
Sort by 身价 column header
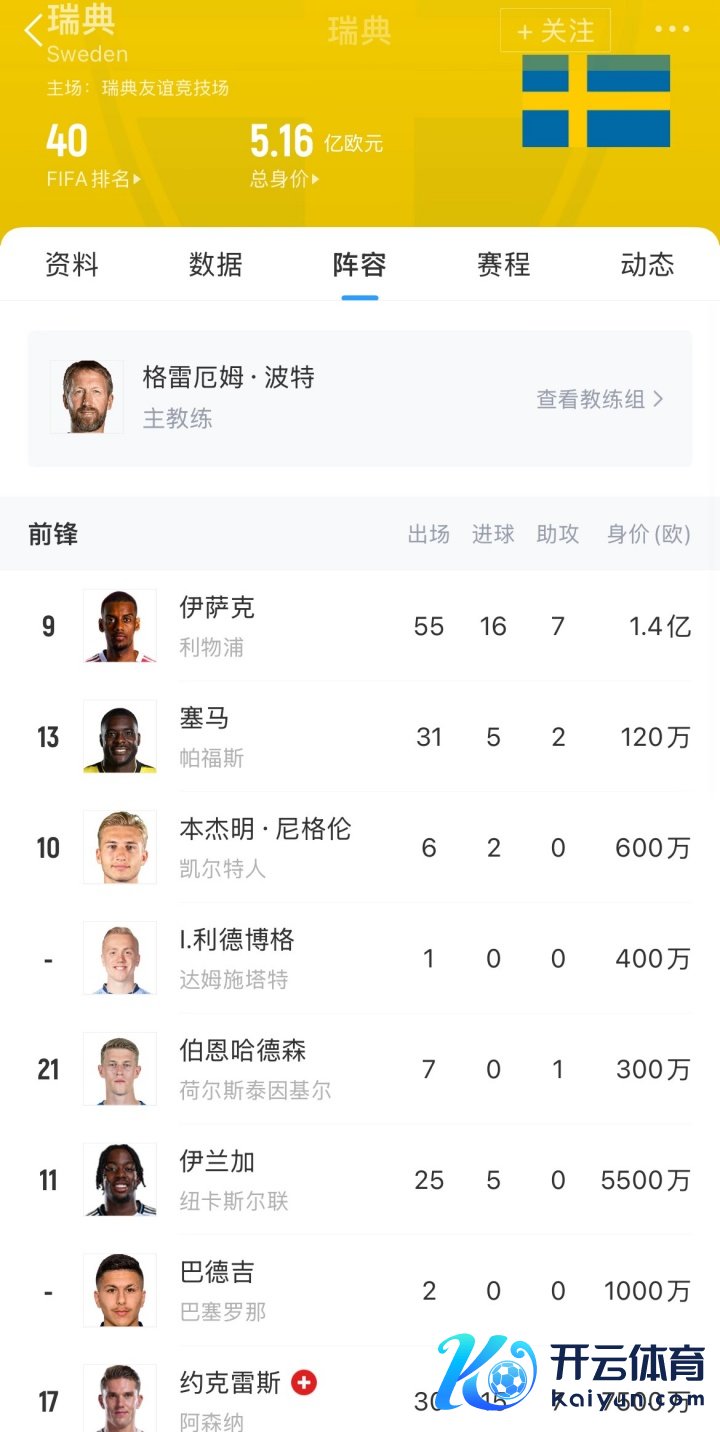coord(648,534)
